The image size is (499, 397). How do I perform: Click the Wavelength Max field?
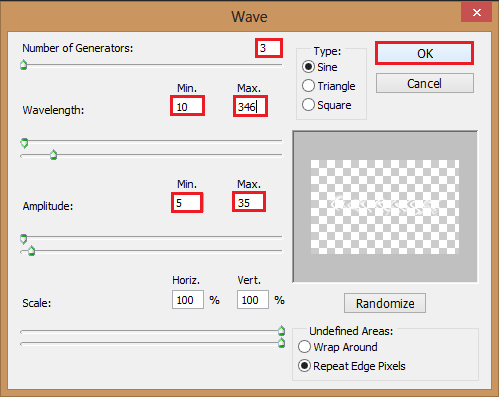(x=250, y=107)
